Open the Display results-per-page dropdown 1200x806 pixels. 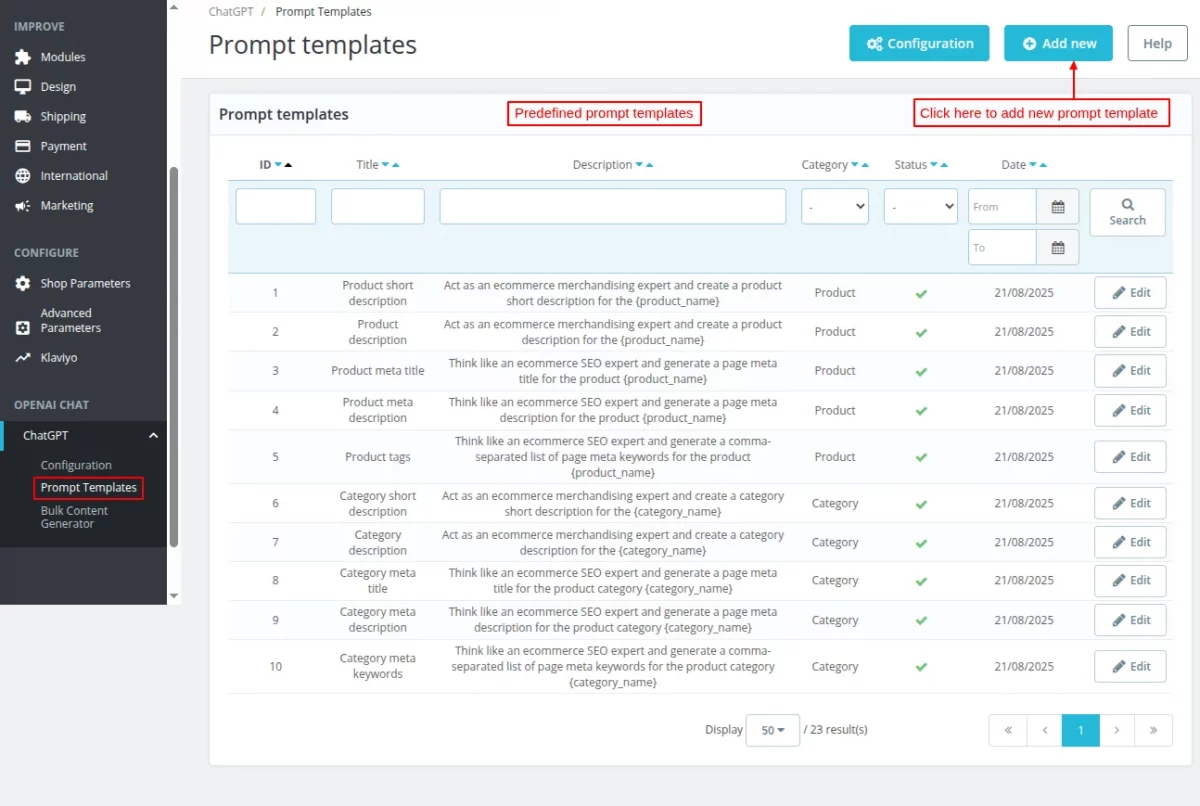tap(771, 730)
